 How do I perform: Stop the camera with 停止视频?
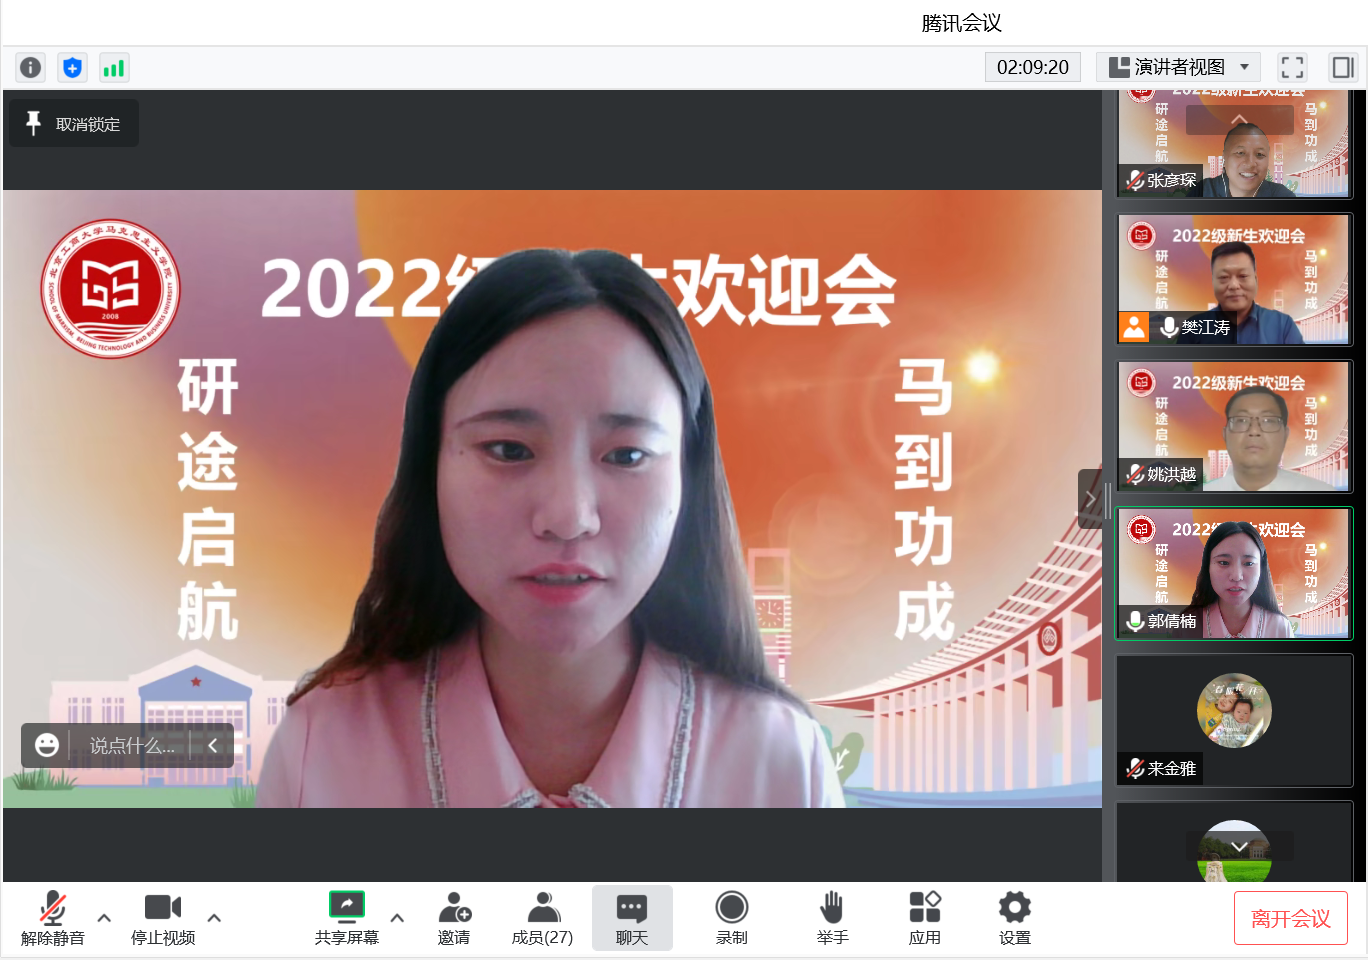point(163,918)
